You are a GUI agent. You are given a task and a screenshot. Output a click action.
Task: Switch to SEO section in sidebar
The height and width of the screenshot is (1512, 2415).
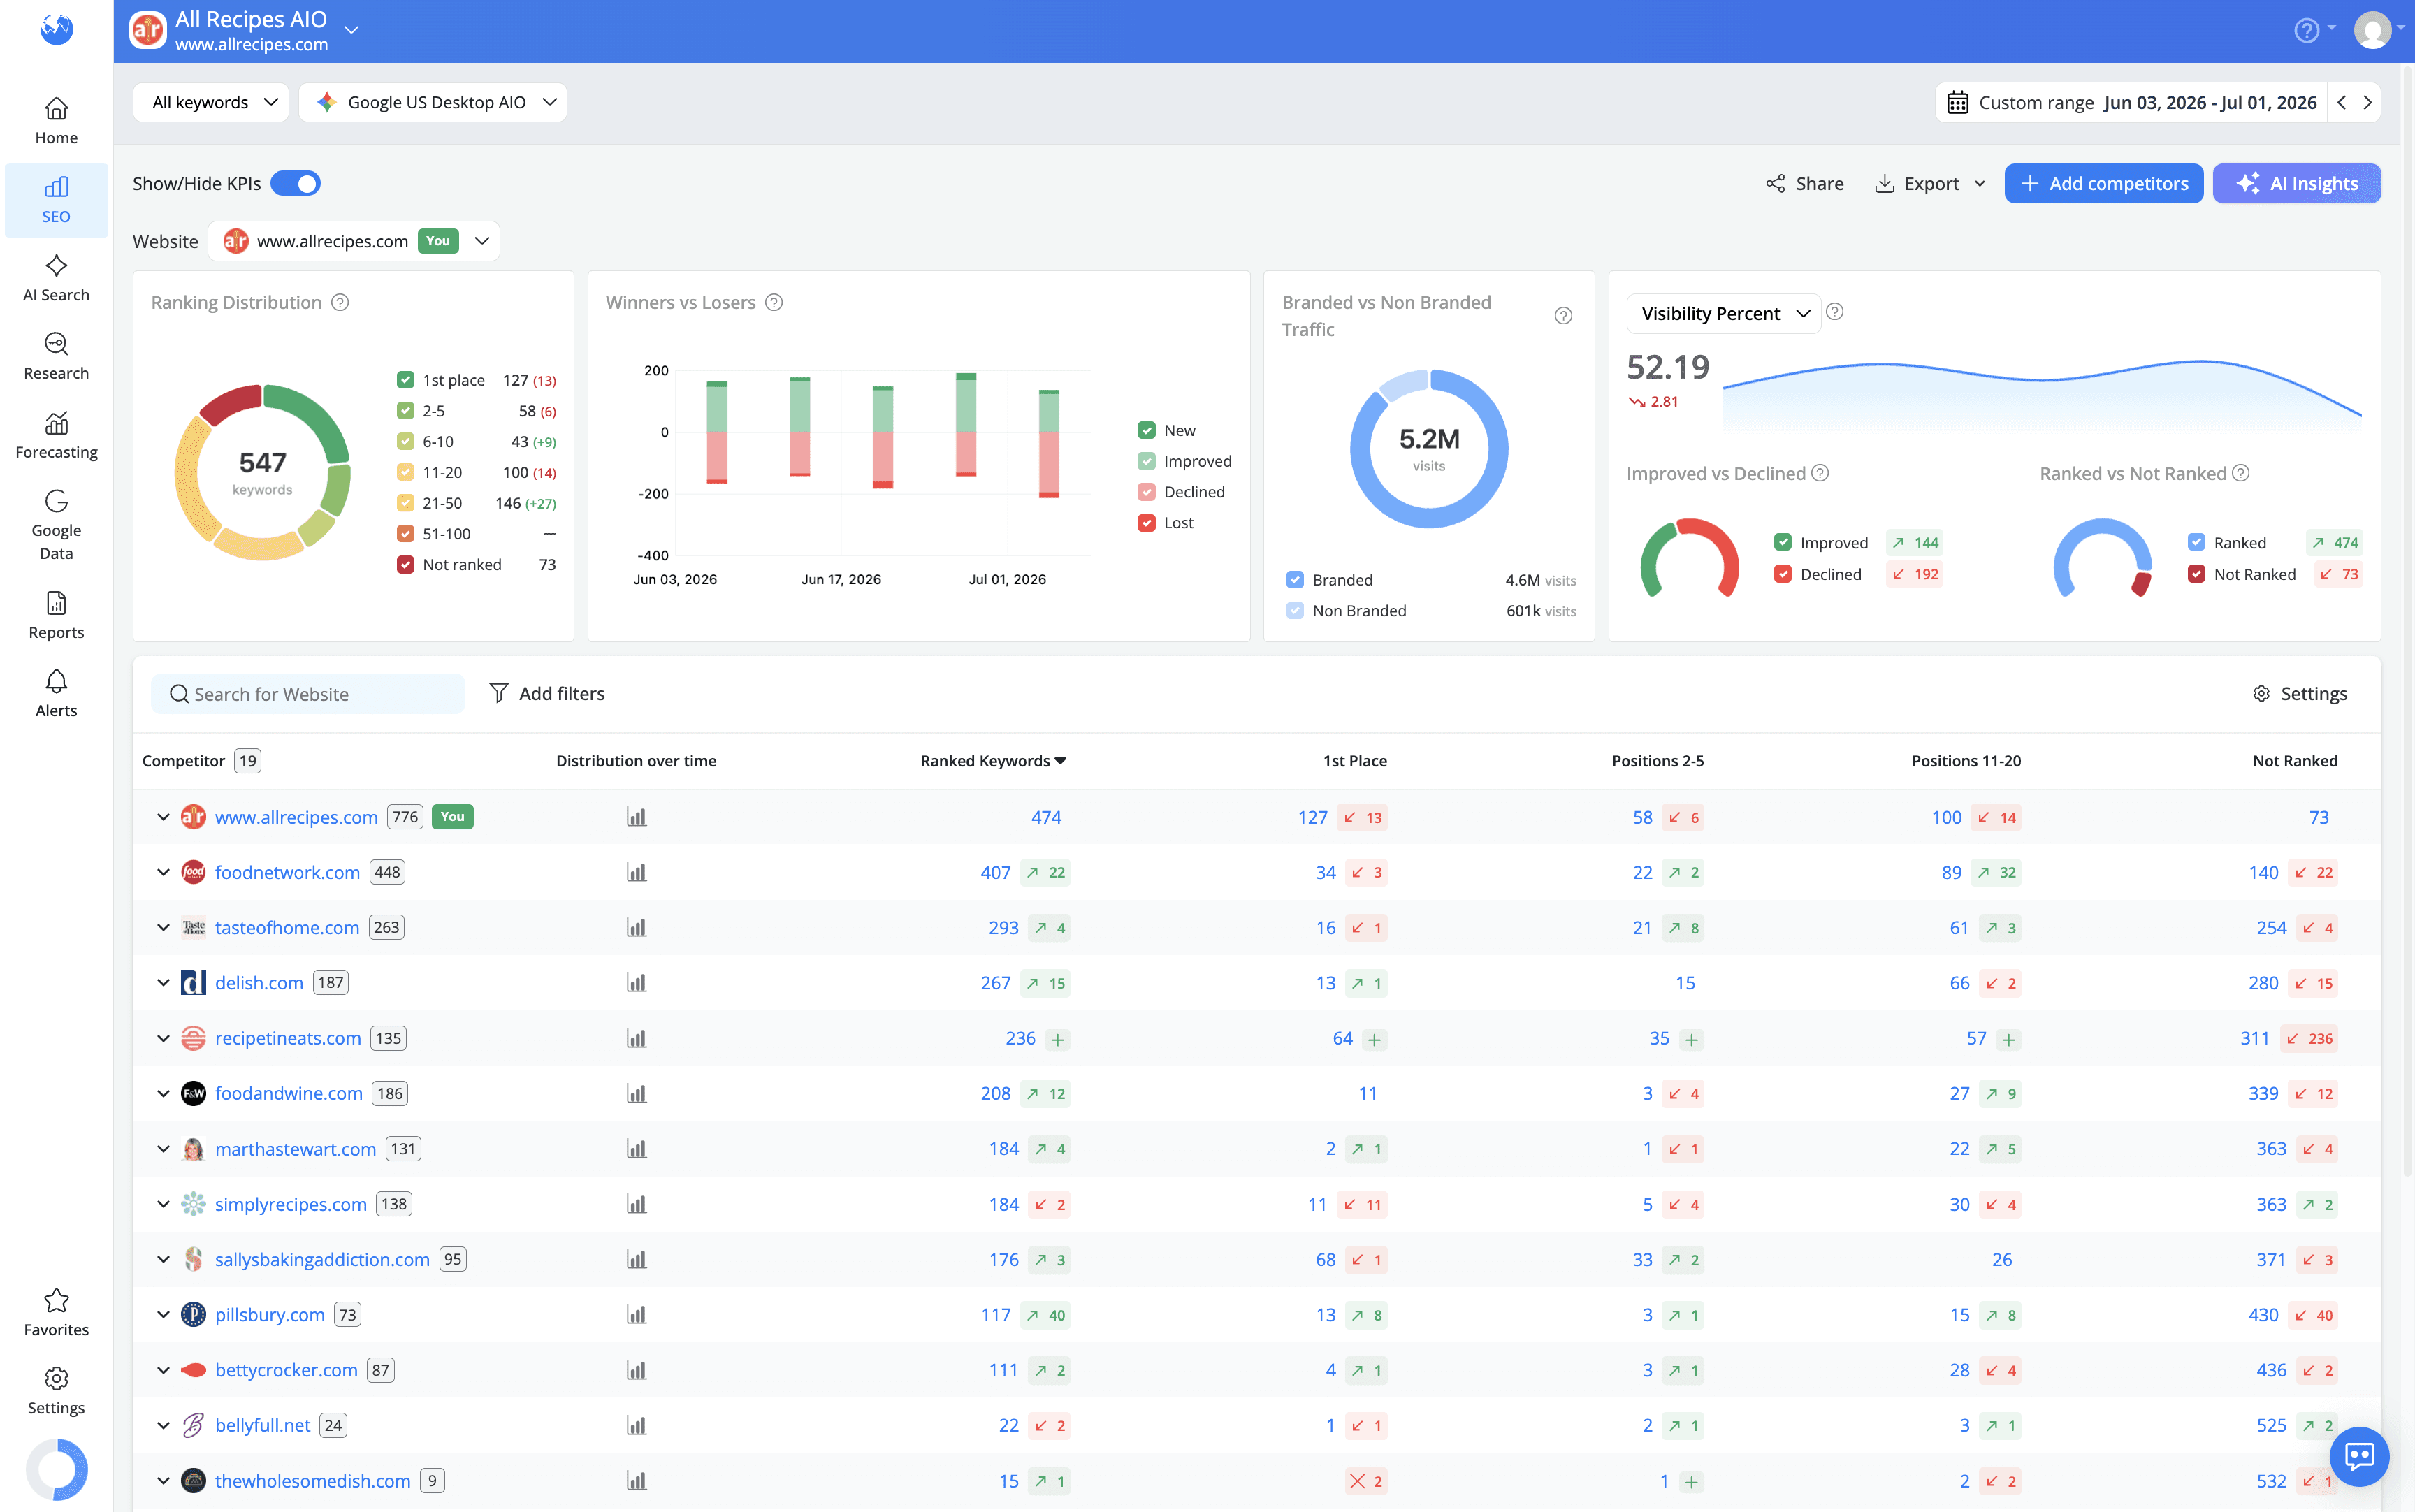pos(56,200)
